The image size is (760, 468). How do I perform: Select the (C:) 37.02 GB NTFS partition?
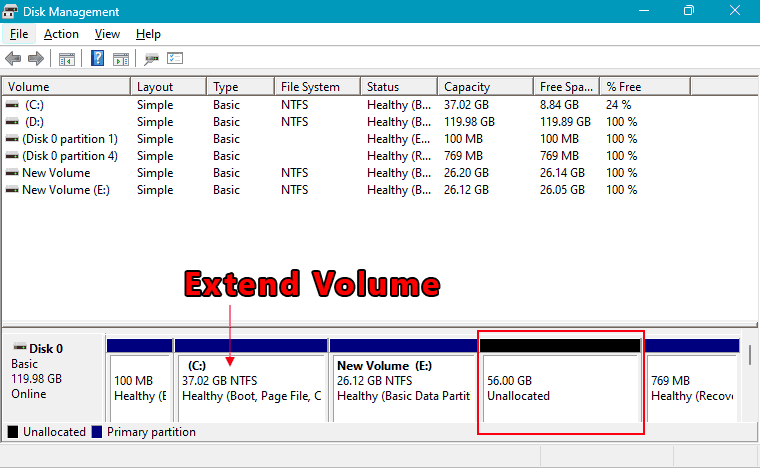point(251,387)
